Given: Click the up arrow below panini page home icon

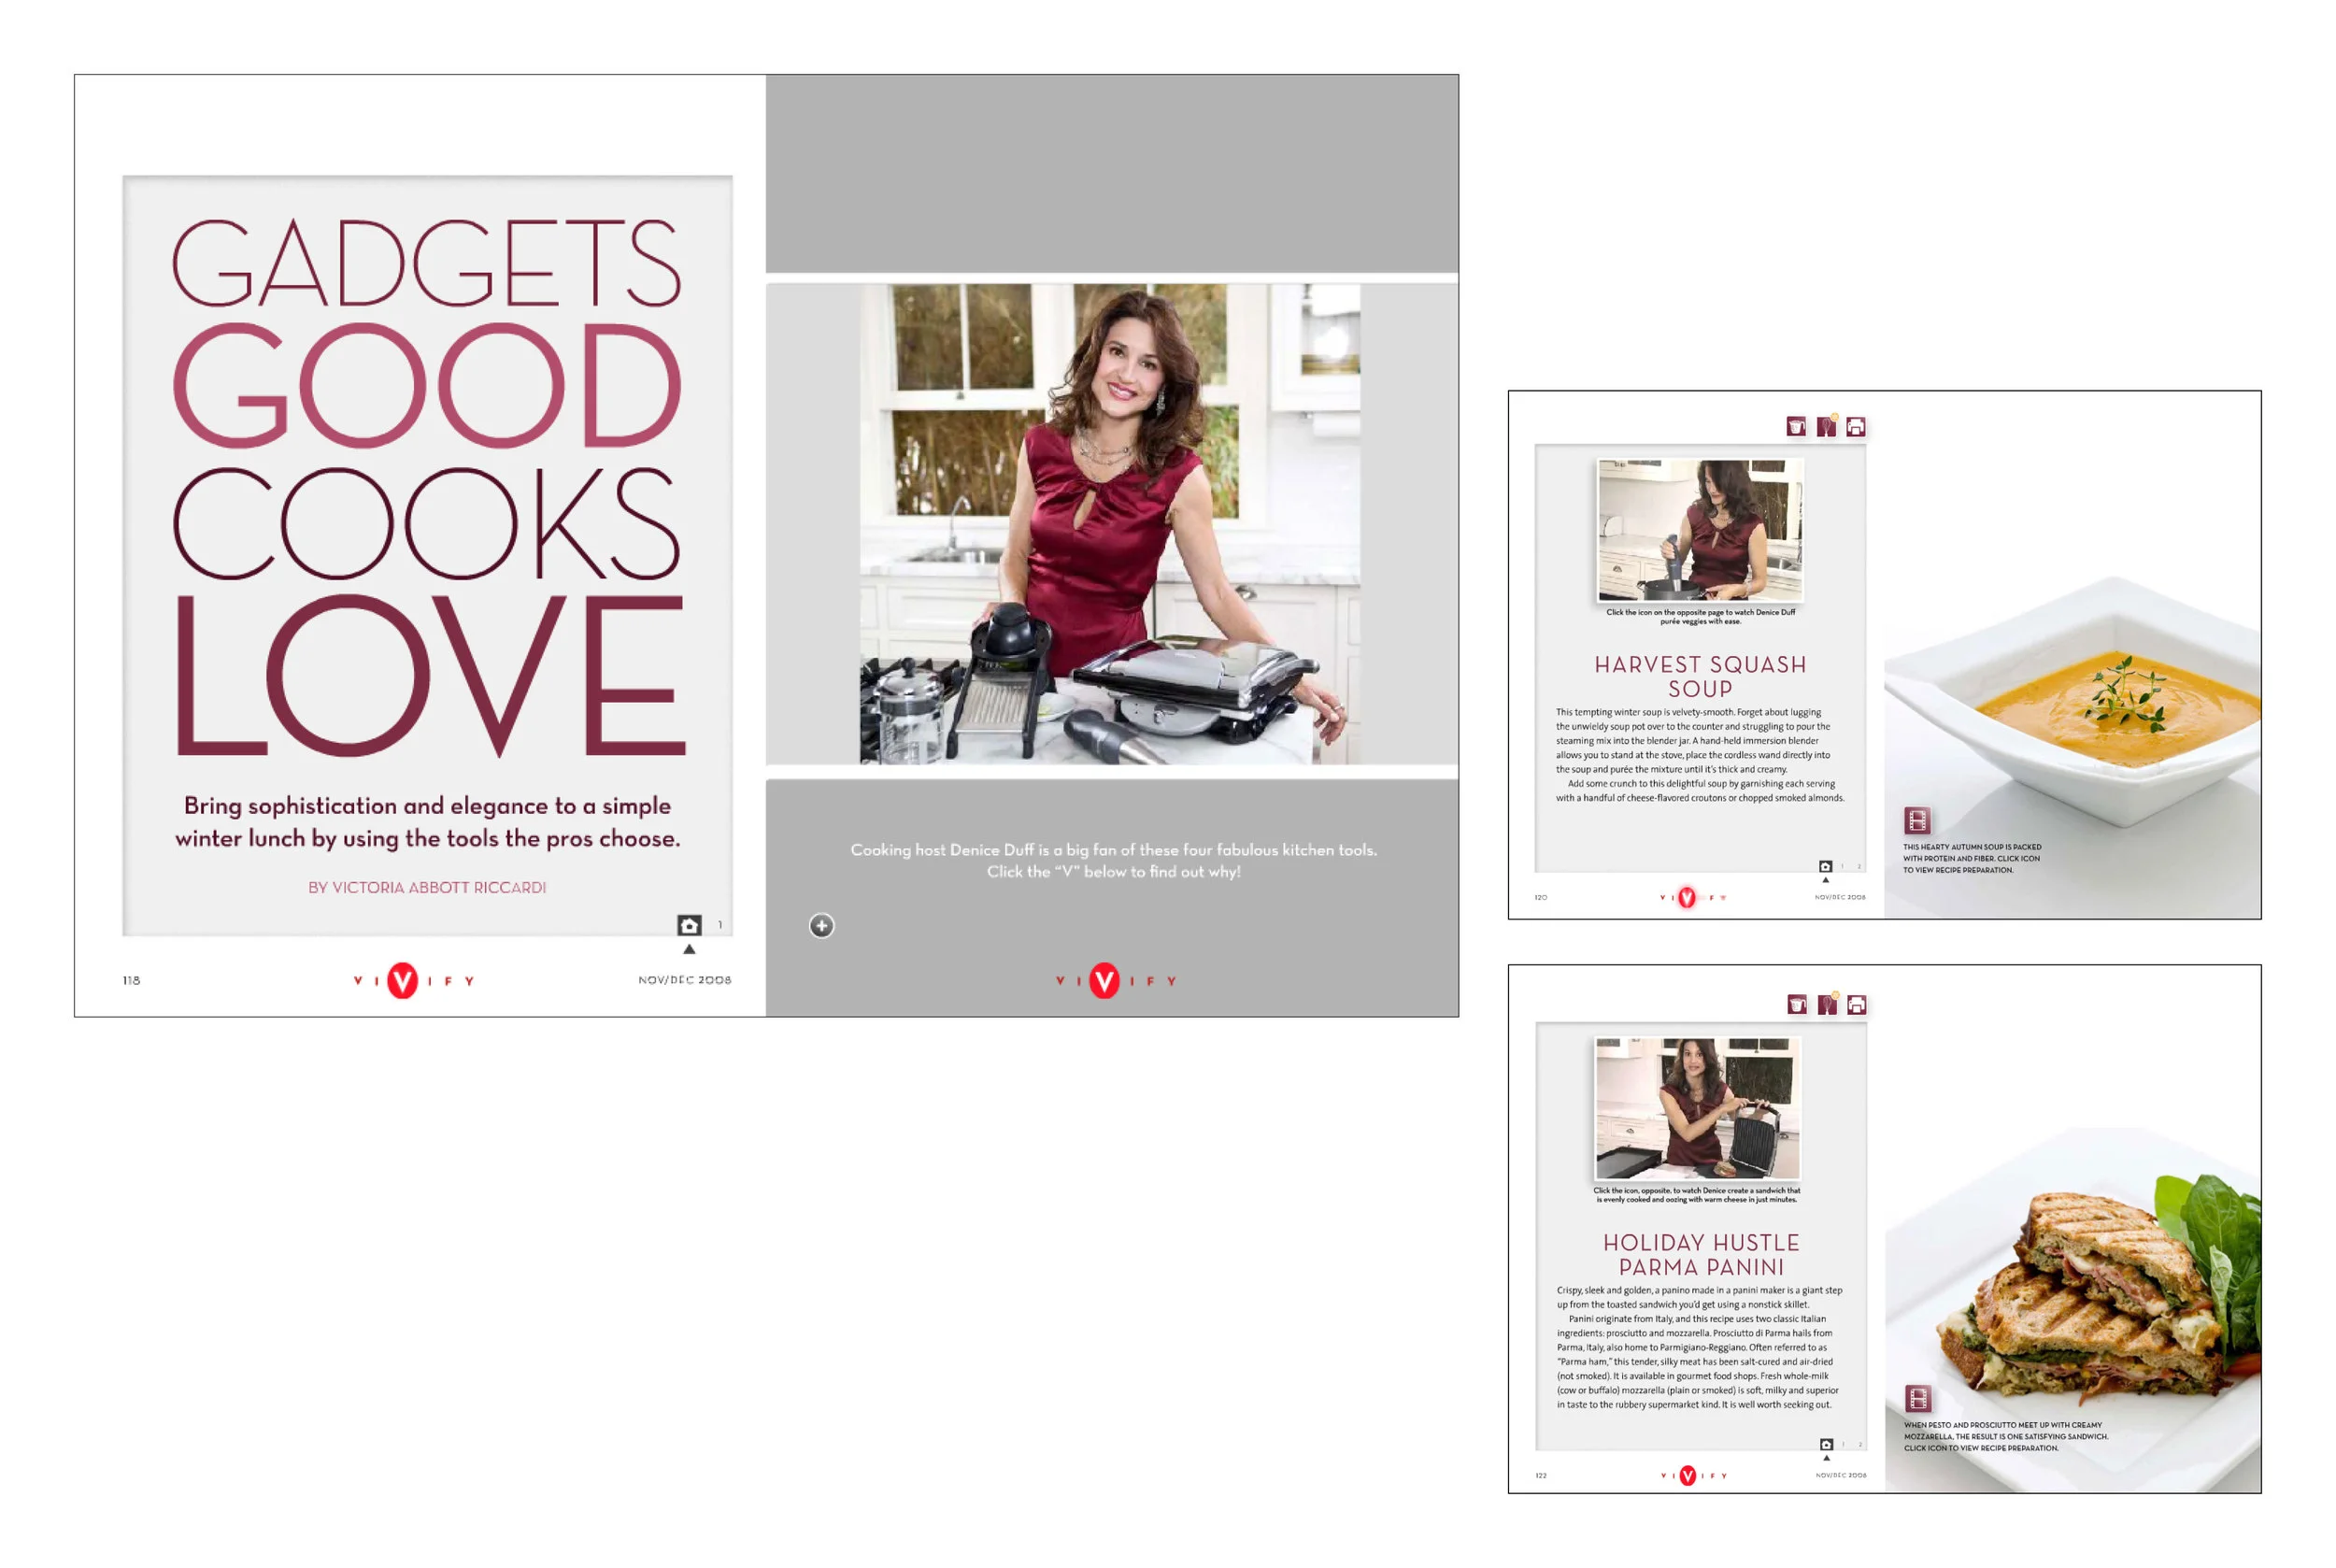Looking at the screenshot, I should pyautogui.click(x=1826, y=1458).
